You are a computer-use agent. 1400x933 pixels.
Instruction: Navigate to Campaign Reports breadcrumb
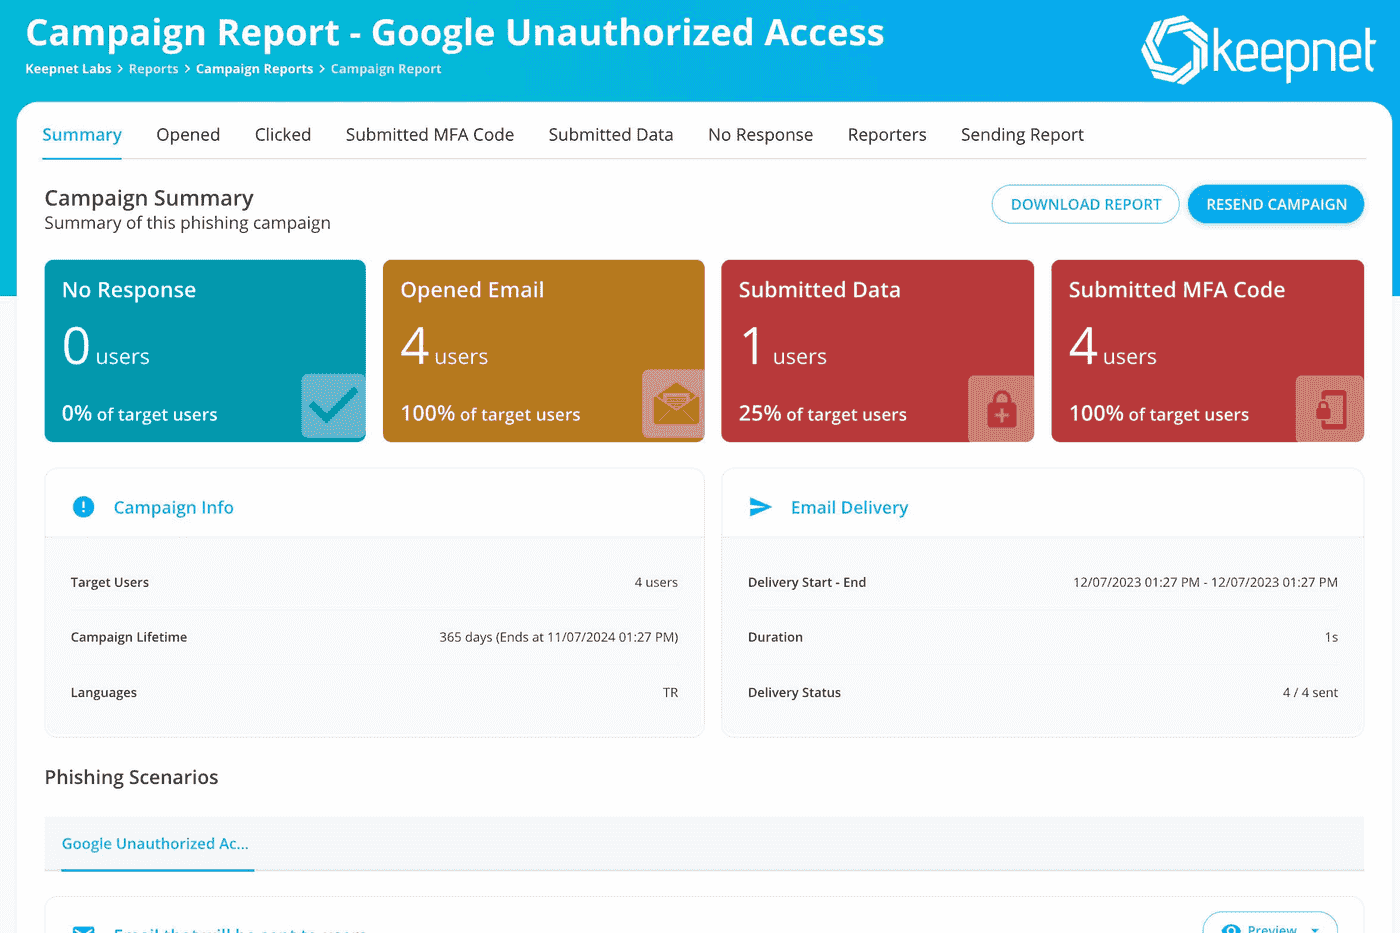pos(255,69)
